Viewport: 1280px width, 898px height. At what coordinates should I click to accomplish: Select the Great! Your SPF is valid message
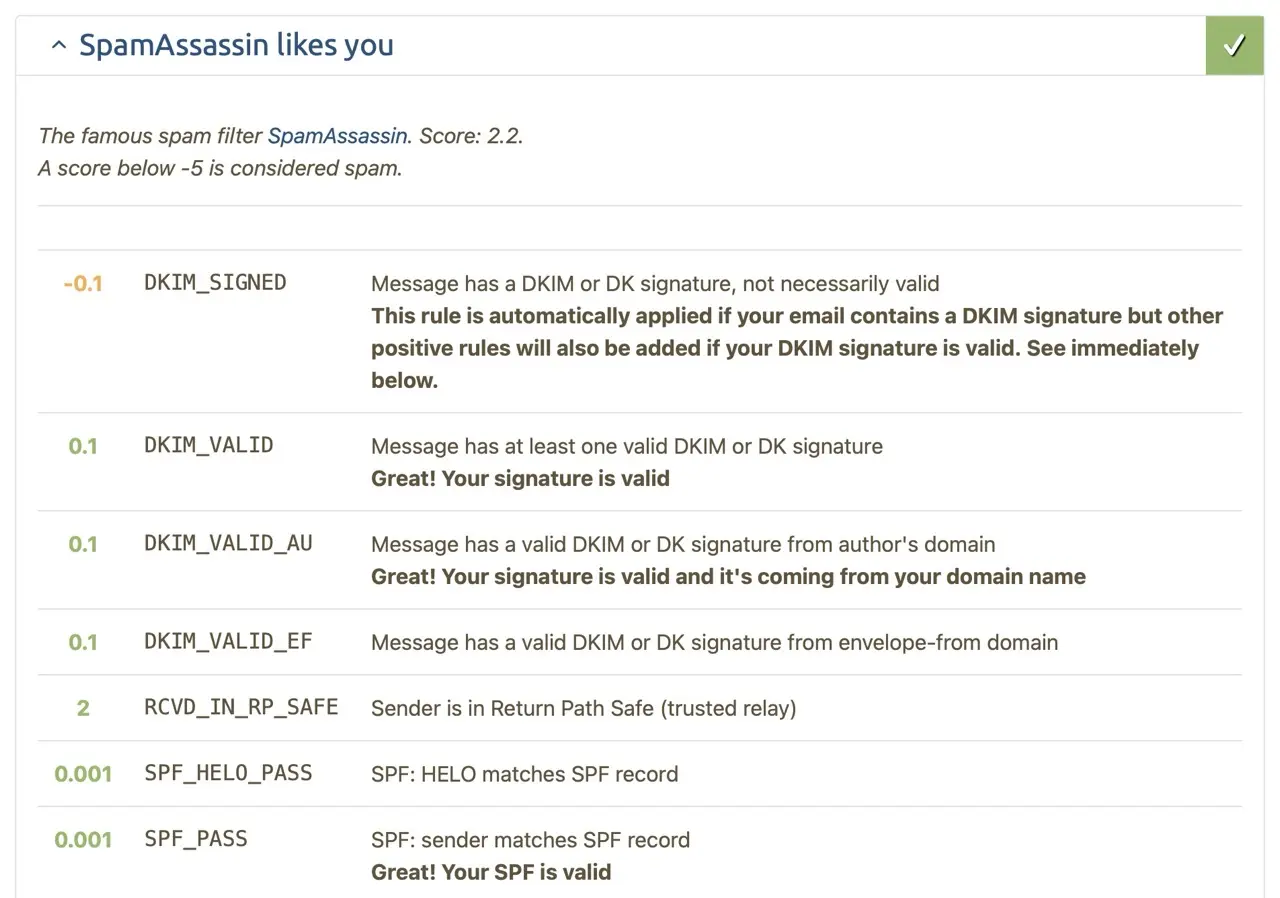(x=491, y=872)
